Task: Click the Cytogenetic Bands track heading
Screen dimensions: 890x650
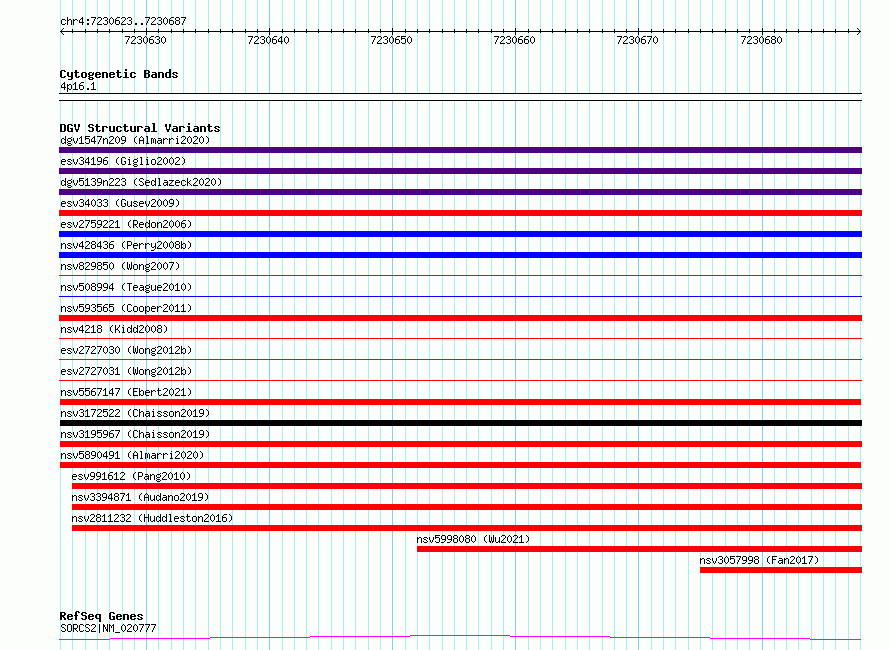Action: 119,74
